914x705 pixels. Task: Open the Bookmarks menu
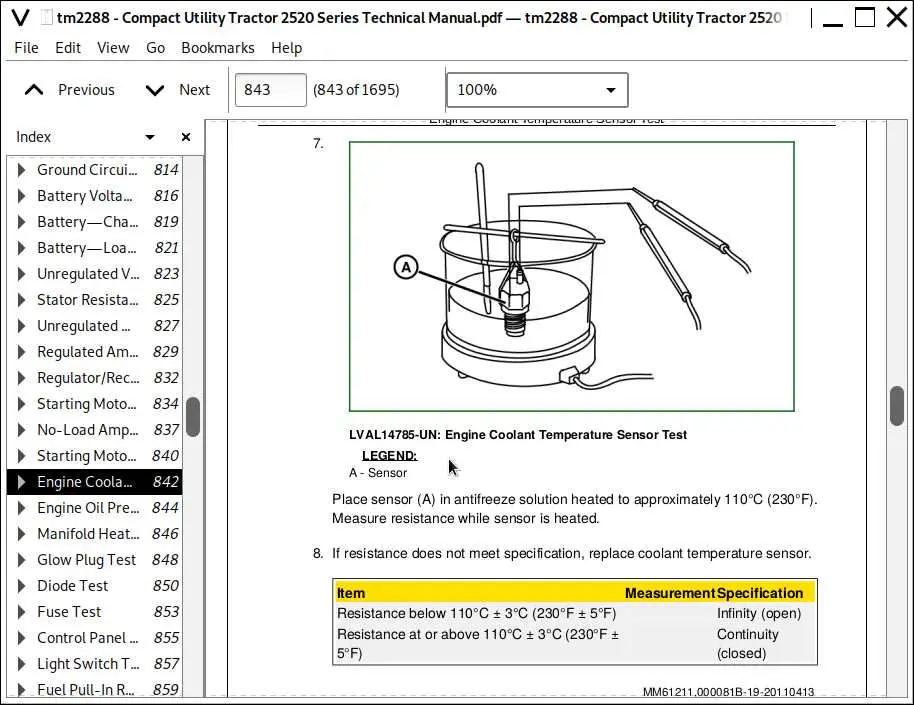tap(217, 48)
